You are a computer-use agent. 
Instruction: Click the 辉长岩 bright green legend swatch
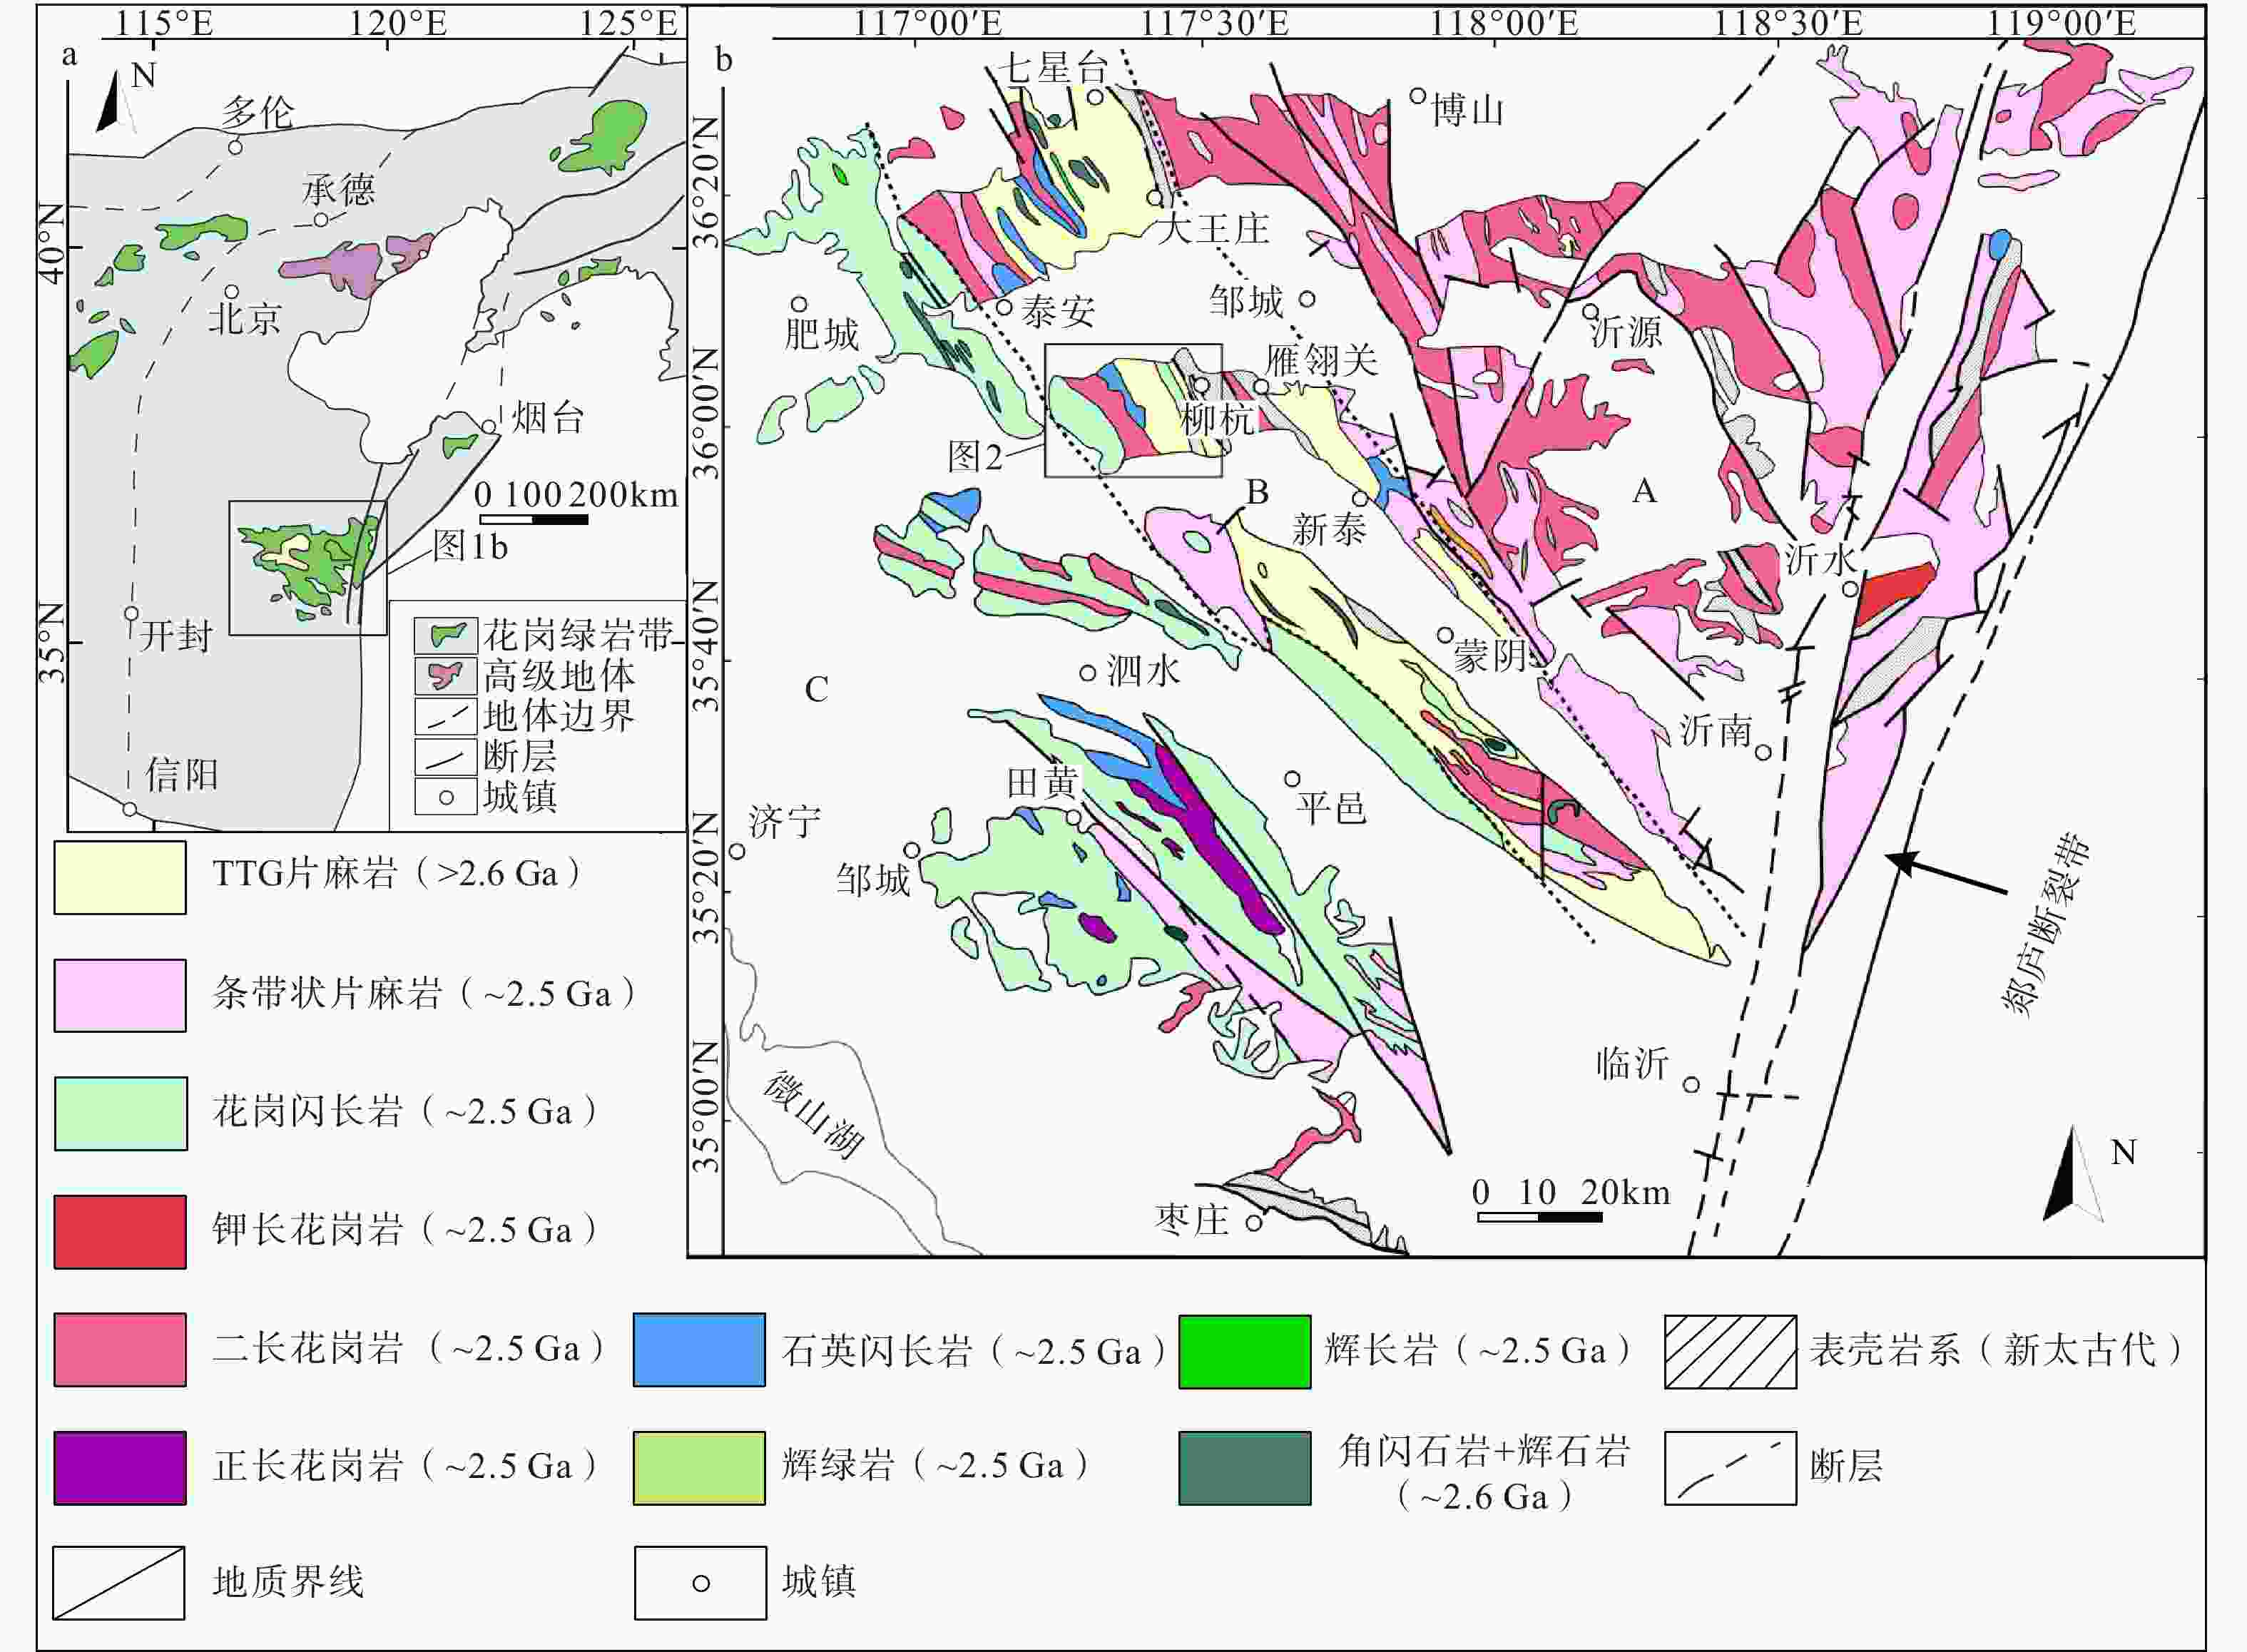[x=1244, y=1351]
